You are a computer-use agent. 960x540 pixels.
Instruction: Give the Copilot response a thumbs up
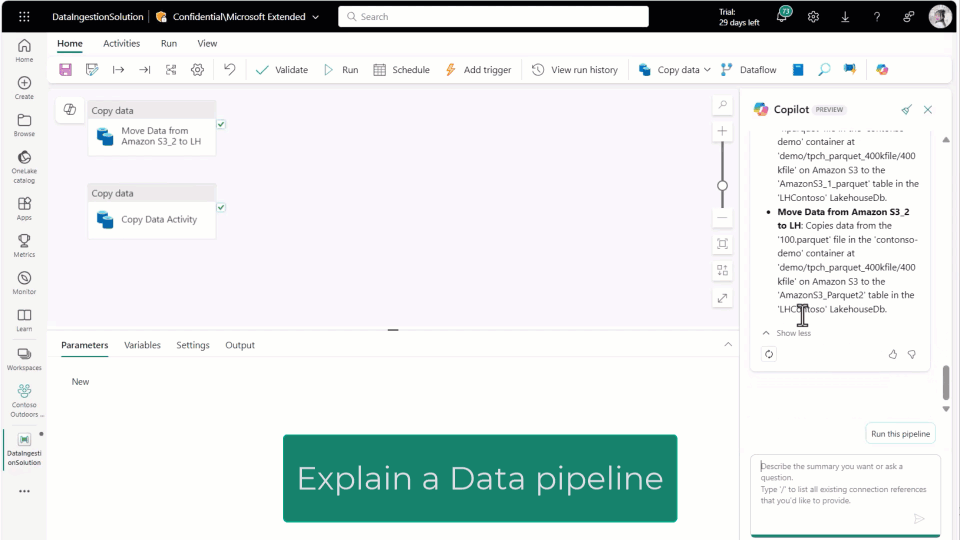[893, 354]
